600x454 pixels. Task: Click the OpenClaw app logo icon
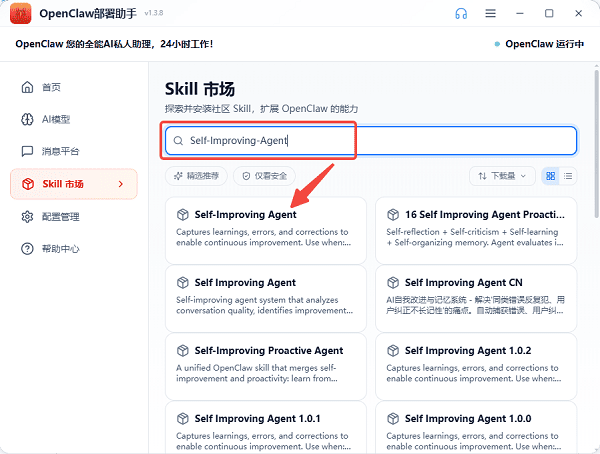tap(21, 13)
